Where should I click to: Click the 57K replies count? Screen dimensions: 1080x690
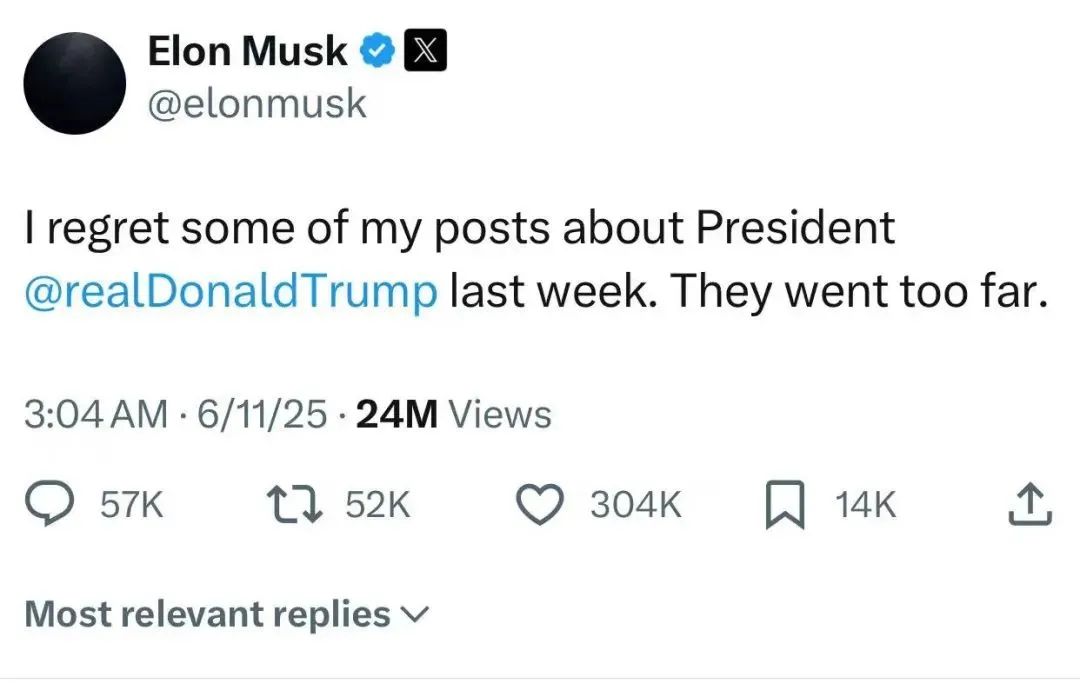pyautogui.click(x=132, y=506)
